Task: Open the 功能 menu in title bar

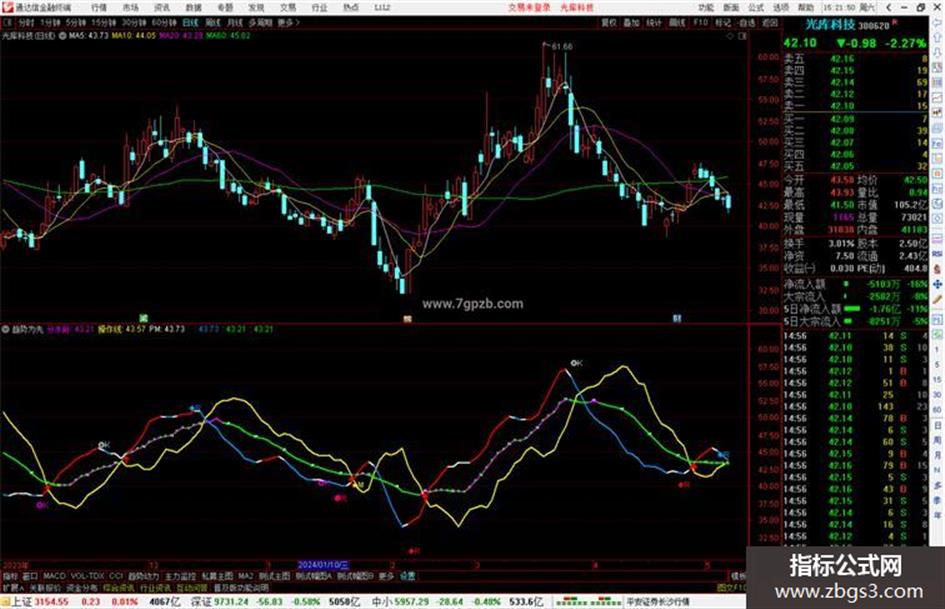Action: point(706,8)
